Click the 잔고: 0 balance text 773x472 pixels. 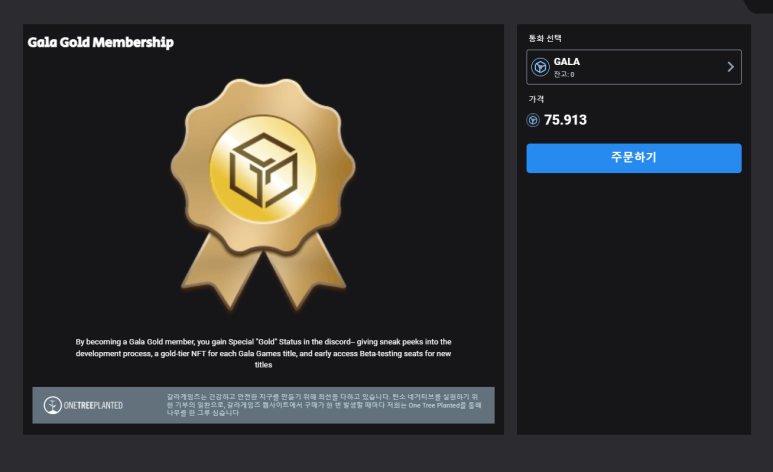(564, 74)
